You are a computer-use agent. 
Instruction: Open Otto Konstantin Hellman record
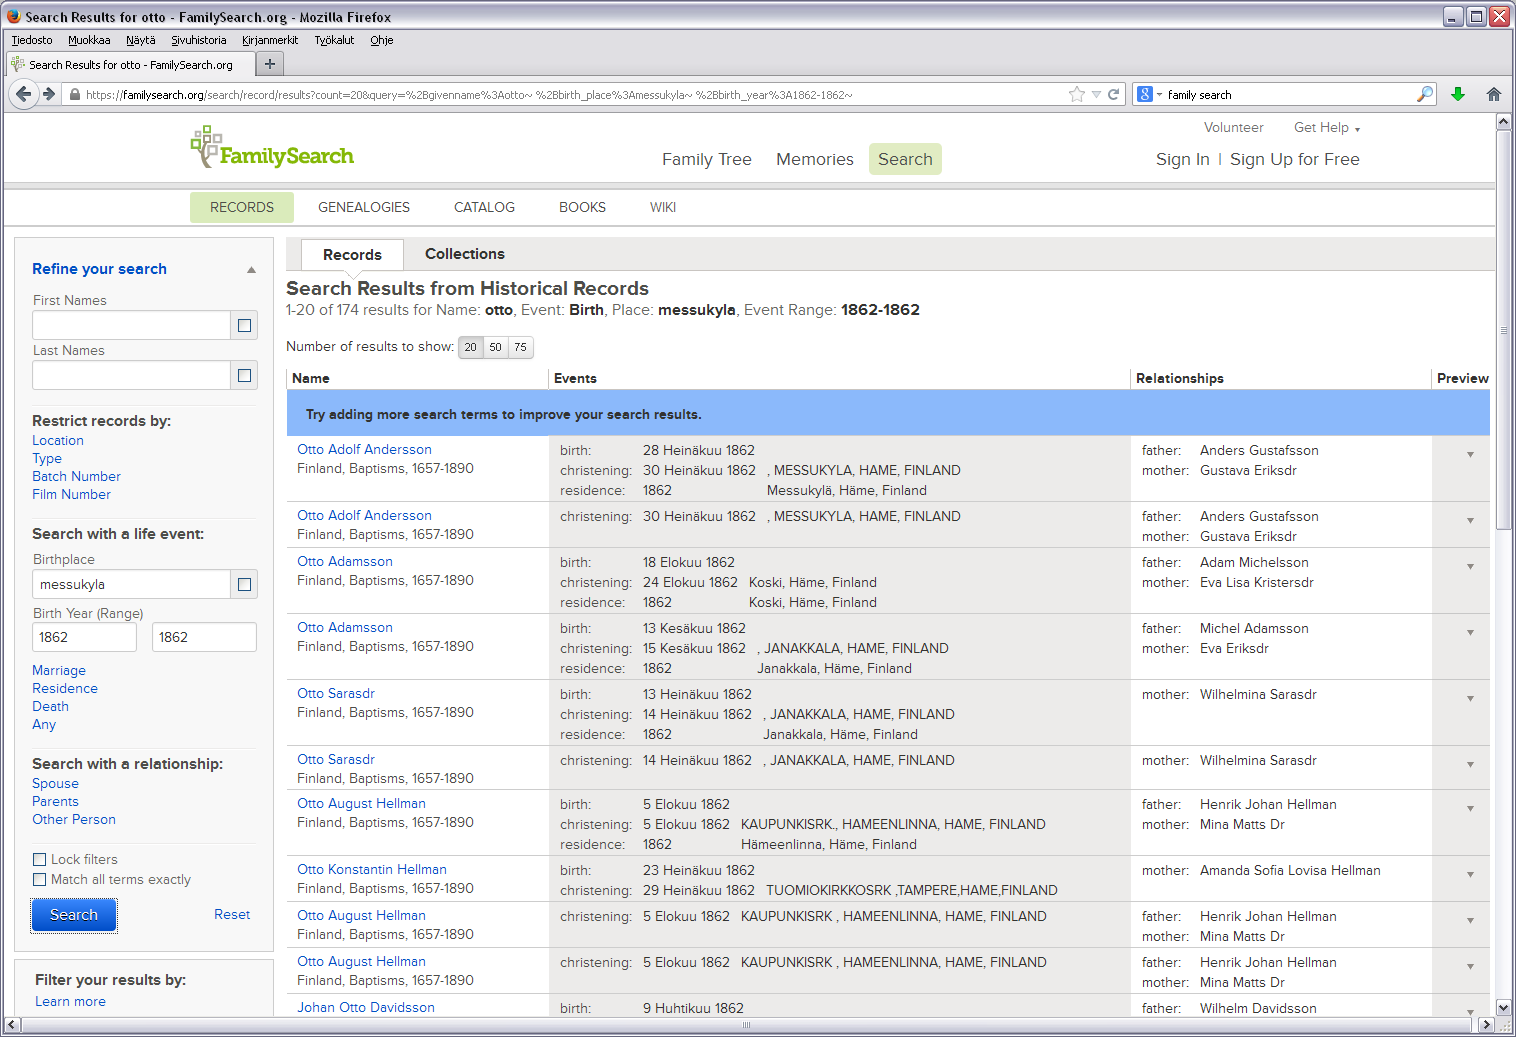tap(372, 870)
